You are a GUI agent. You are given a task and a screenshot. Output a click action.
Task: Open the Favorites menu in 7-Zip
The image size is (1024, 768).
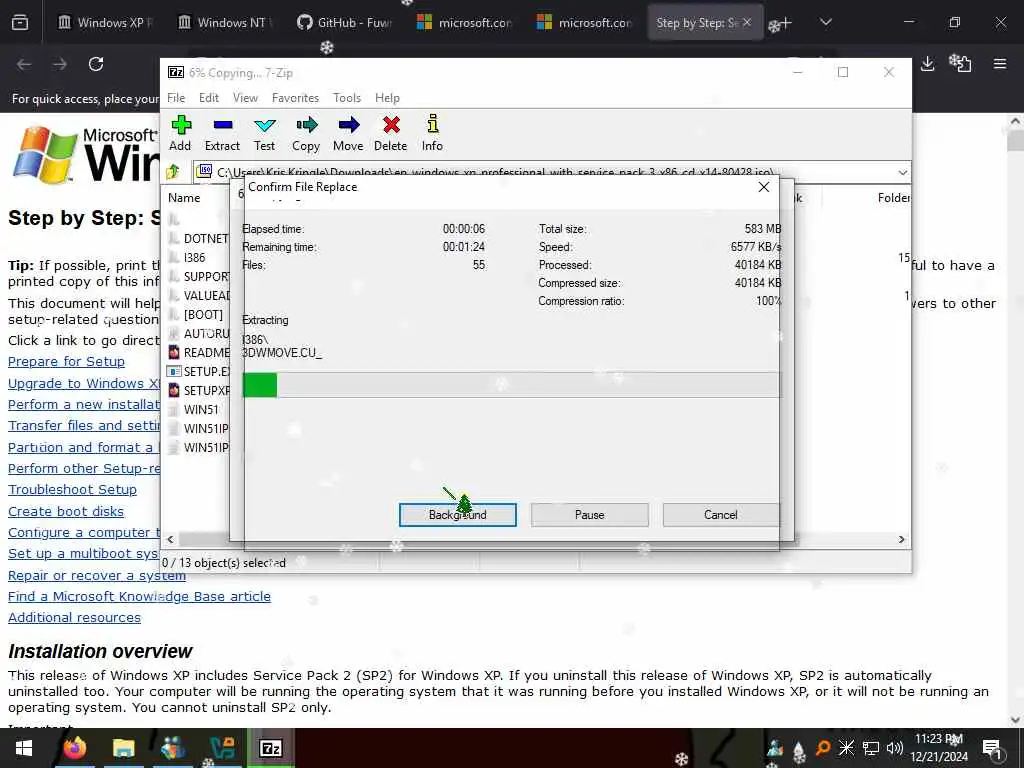pyautogui.click(x=295, y=98)
